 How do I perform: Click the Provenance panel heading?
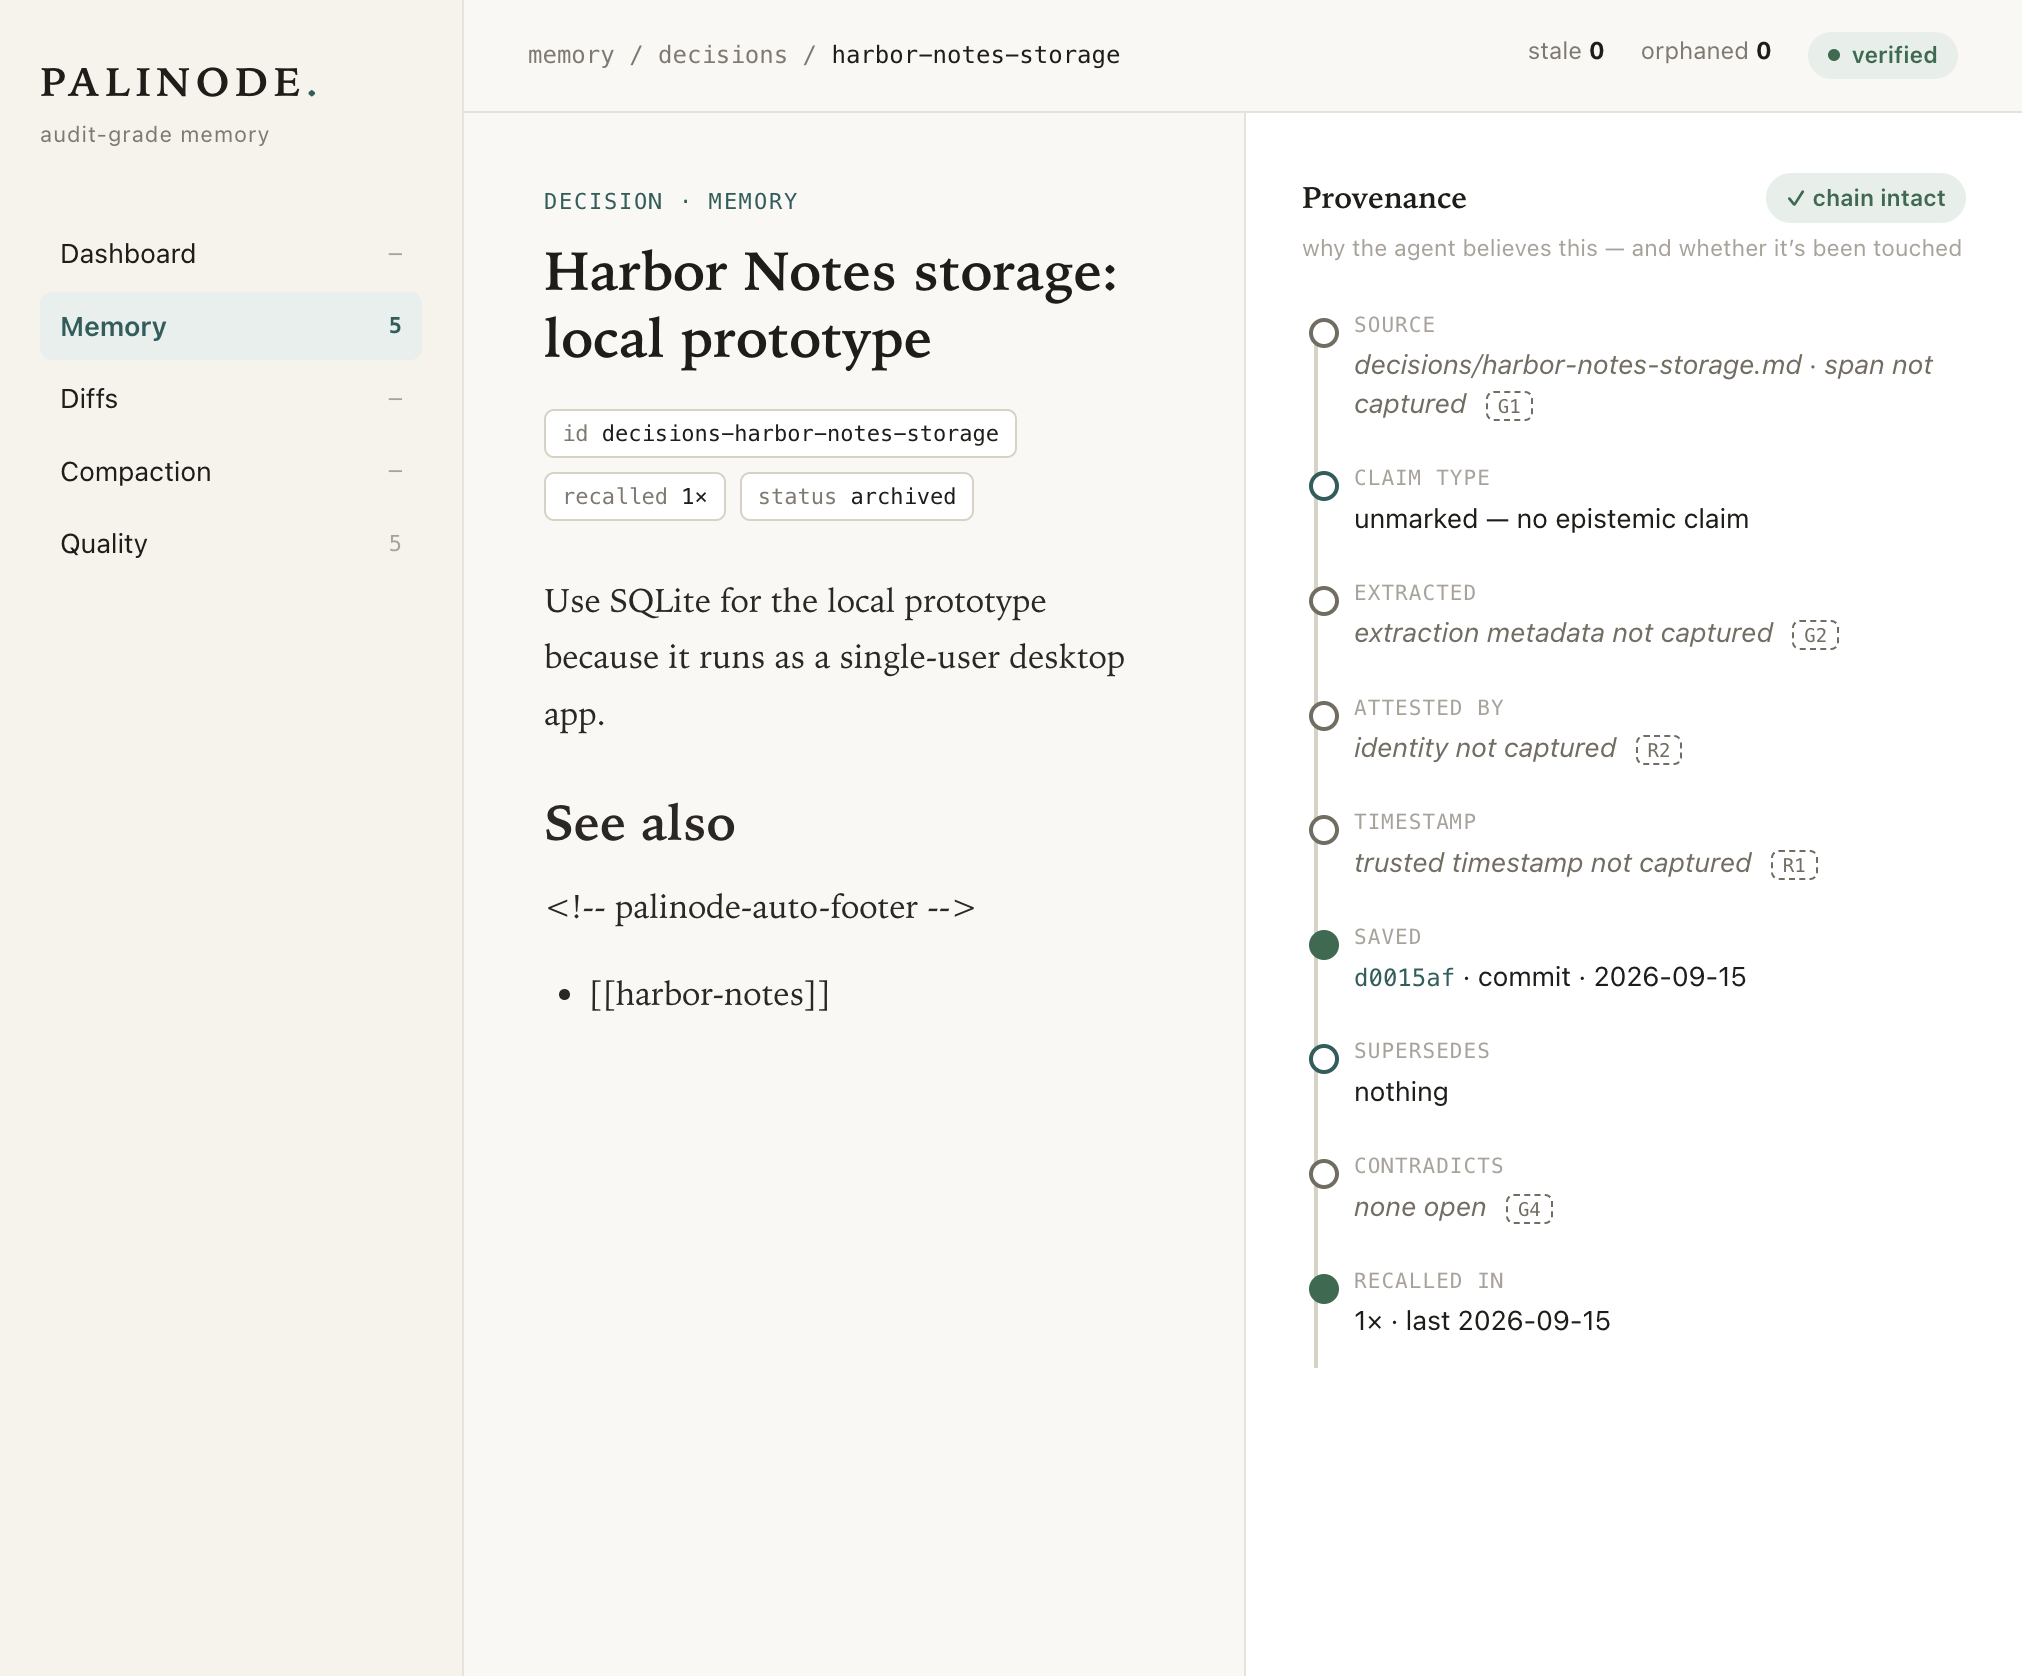click(1384, 198)
